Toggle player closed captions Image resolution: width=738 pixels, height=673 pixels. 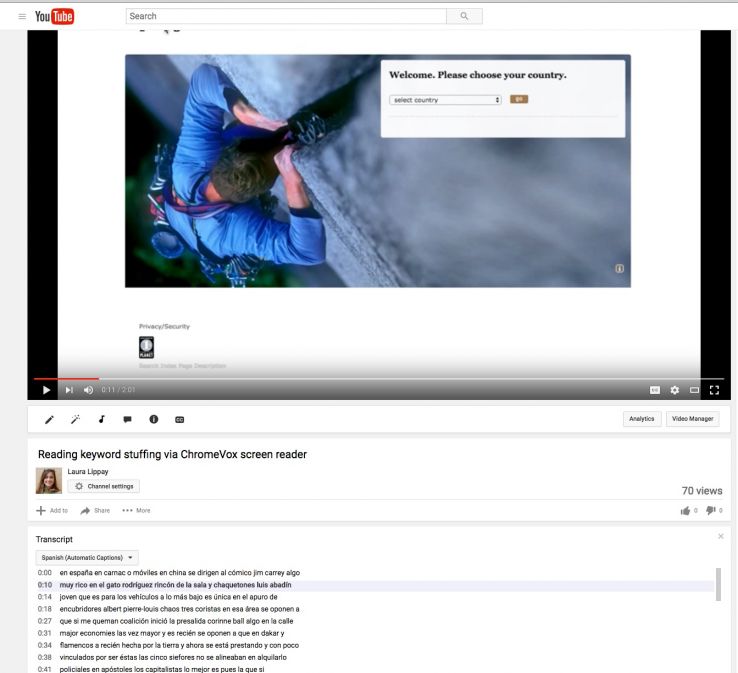[655, 390]
